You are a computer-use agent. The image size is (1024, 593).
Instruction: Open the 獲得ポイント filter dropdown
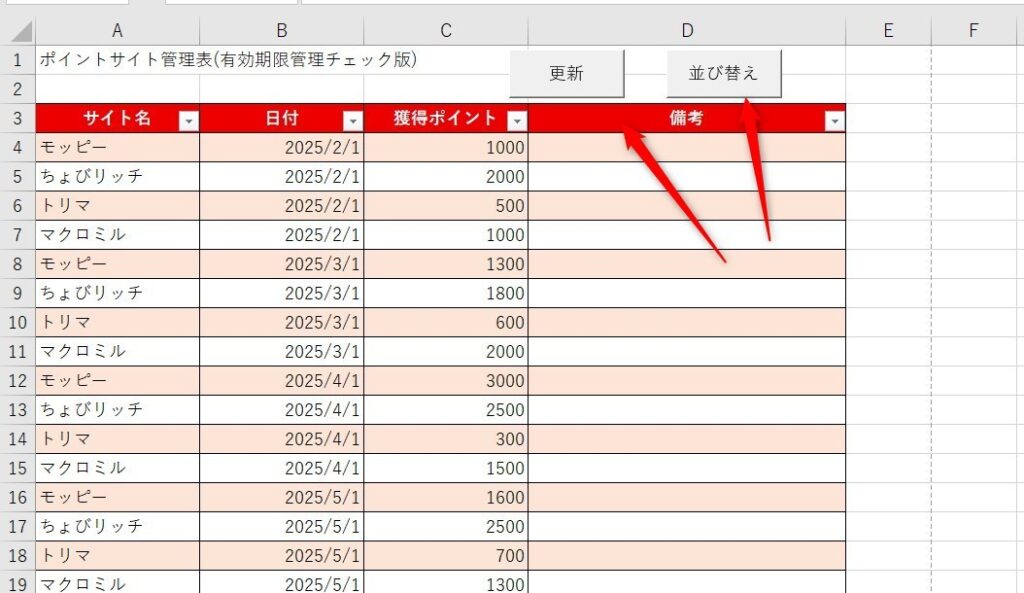coord(517,121)
